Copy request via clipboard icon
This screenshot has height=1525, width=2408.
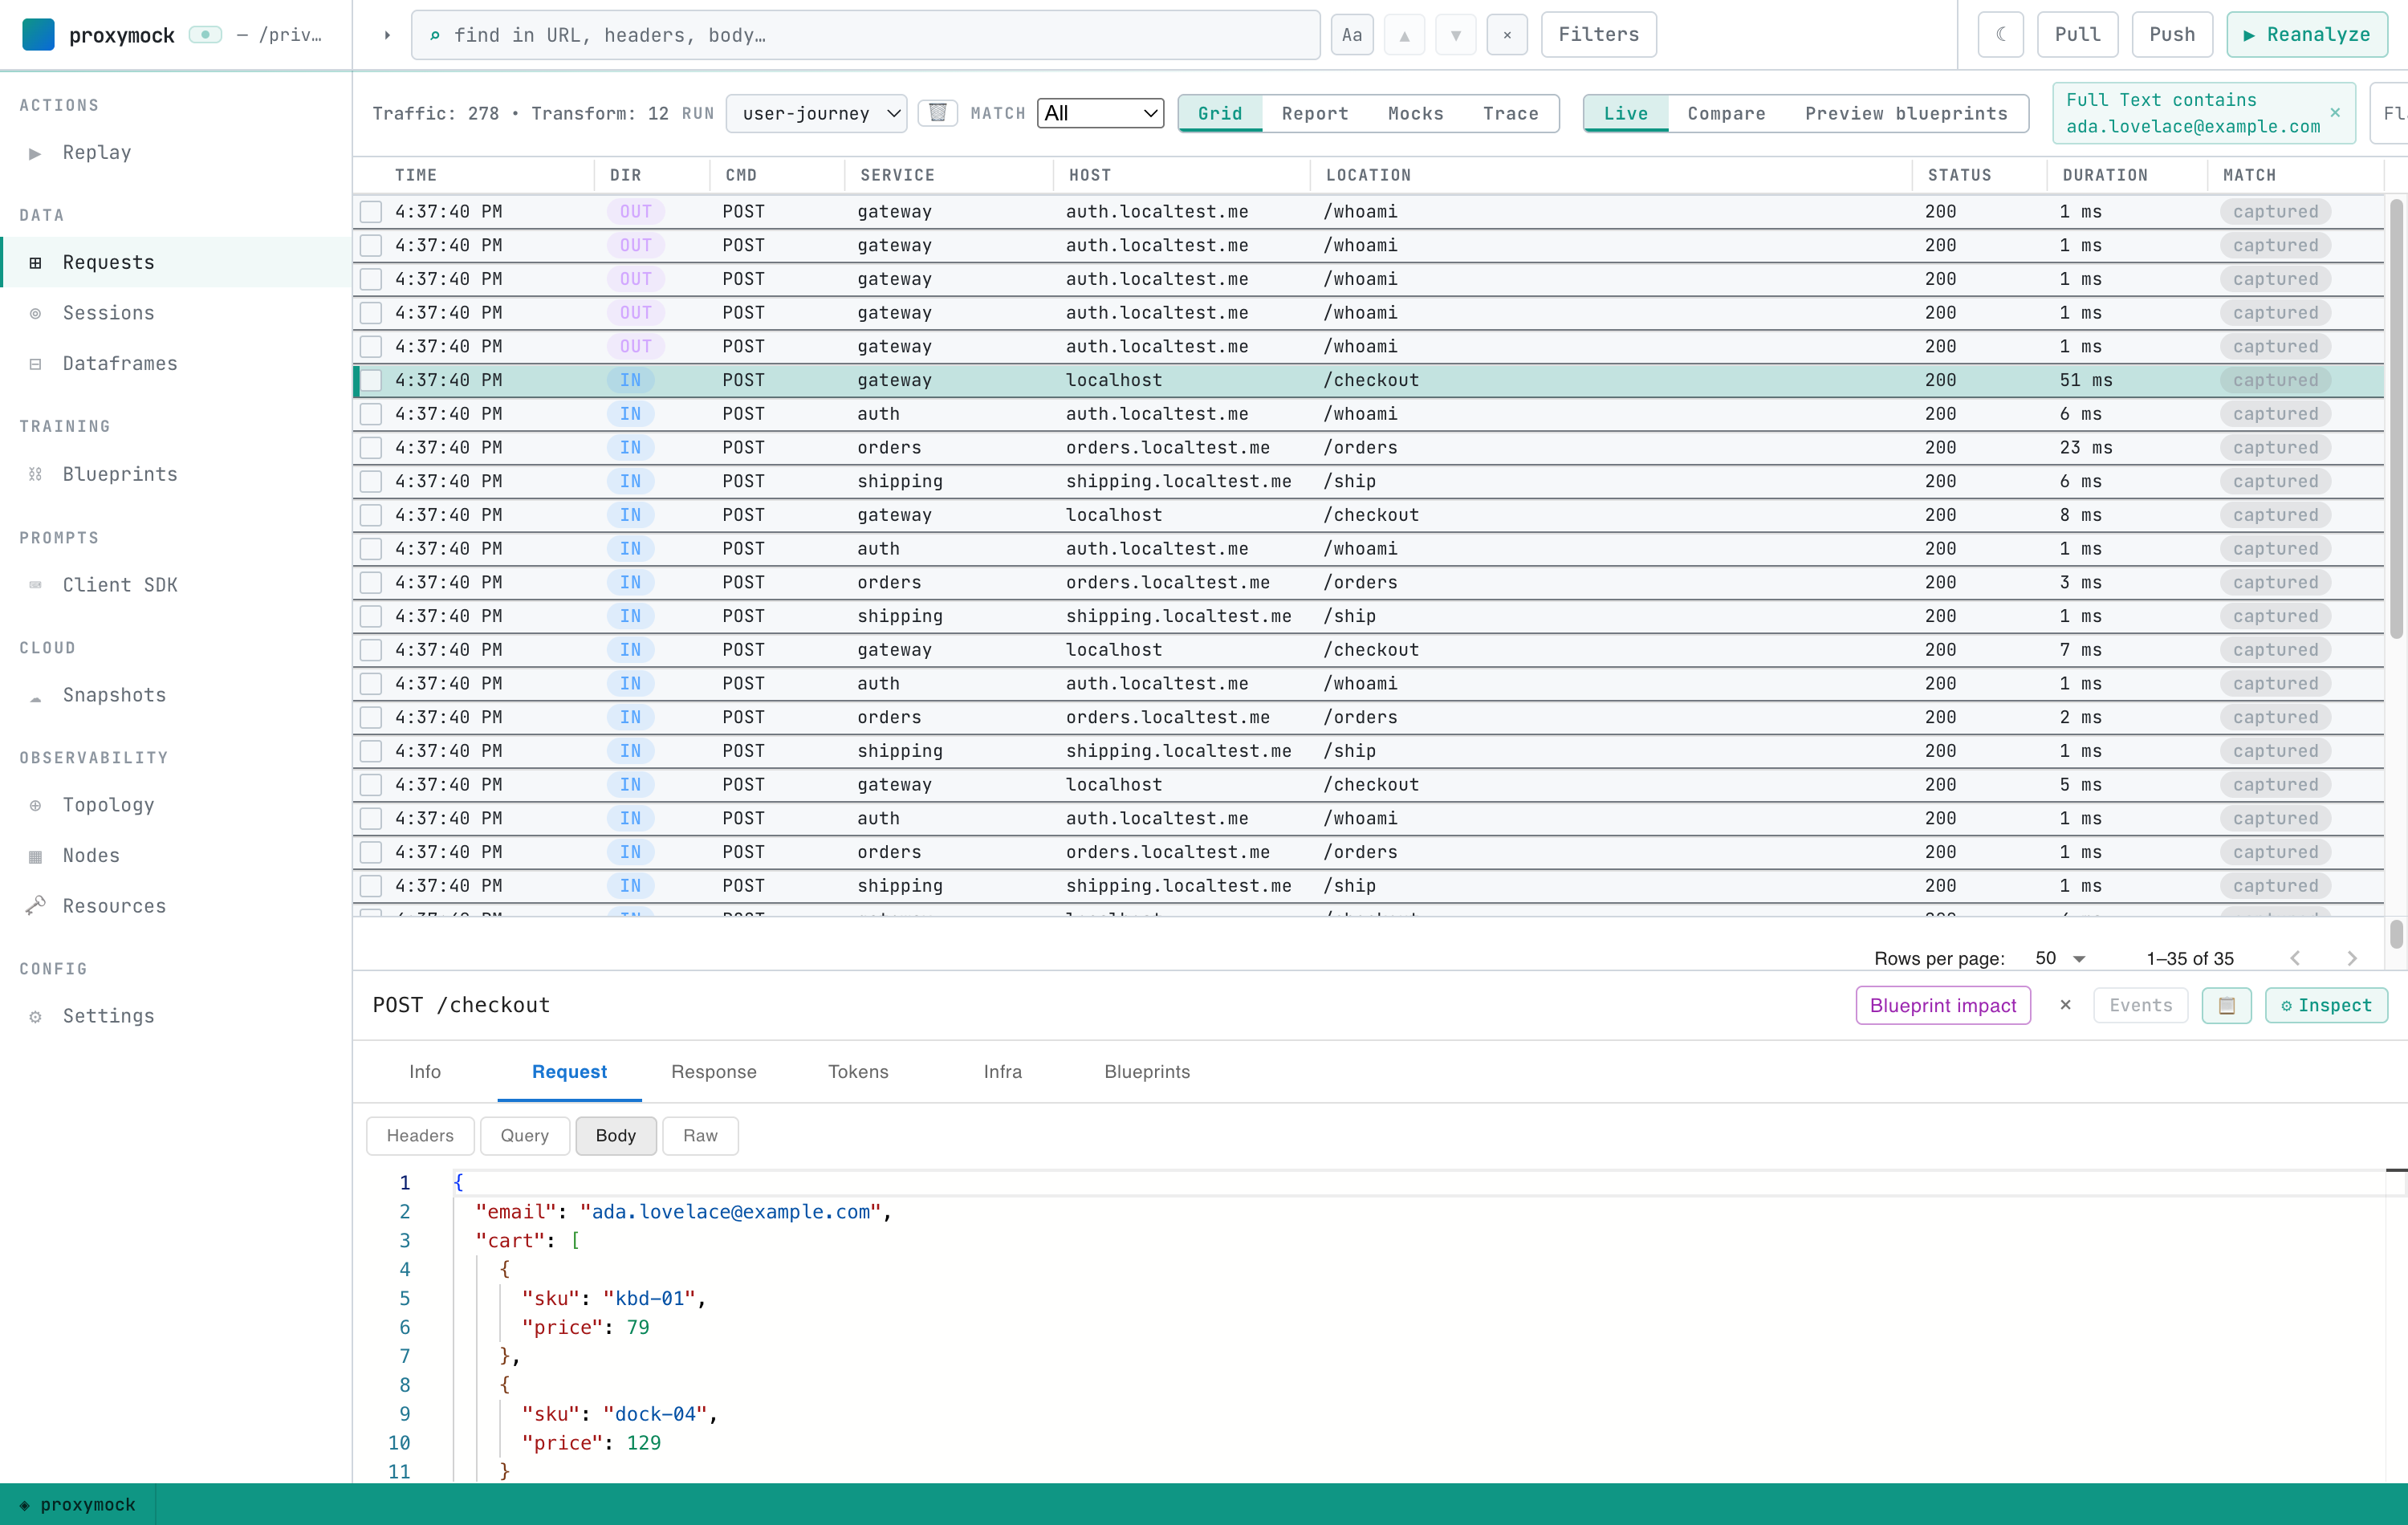tap(2226, 1005)
